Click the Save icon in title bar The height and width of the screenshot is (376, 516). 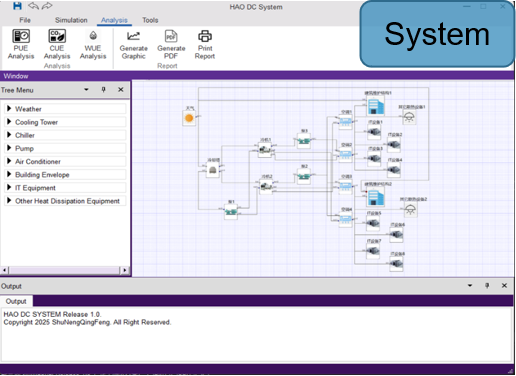coord(17,6)
